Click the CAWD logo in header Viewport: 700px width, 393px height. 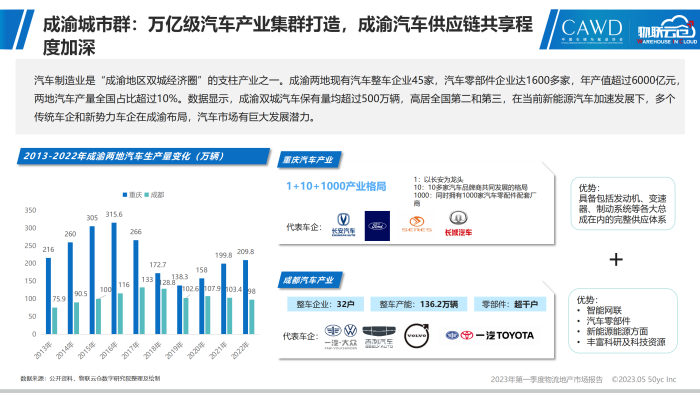(x=591, y=29)
